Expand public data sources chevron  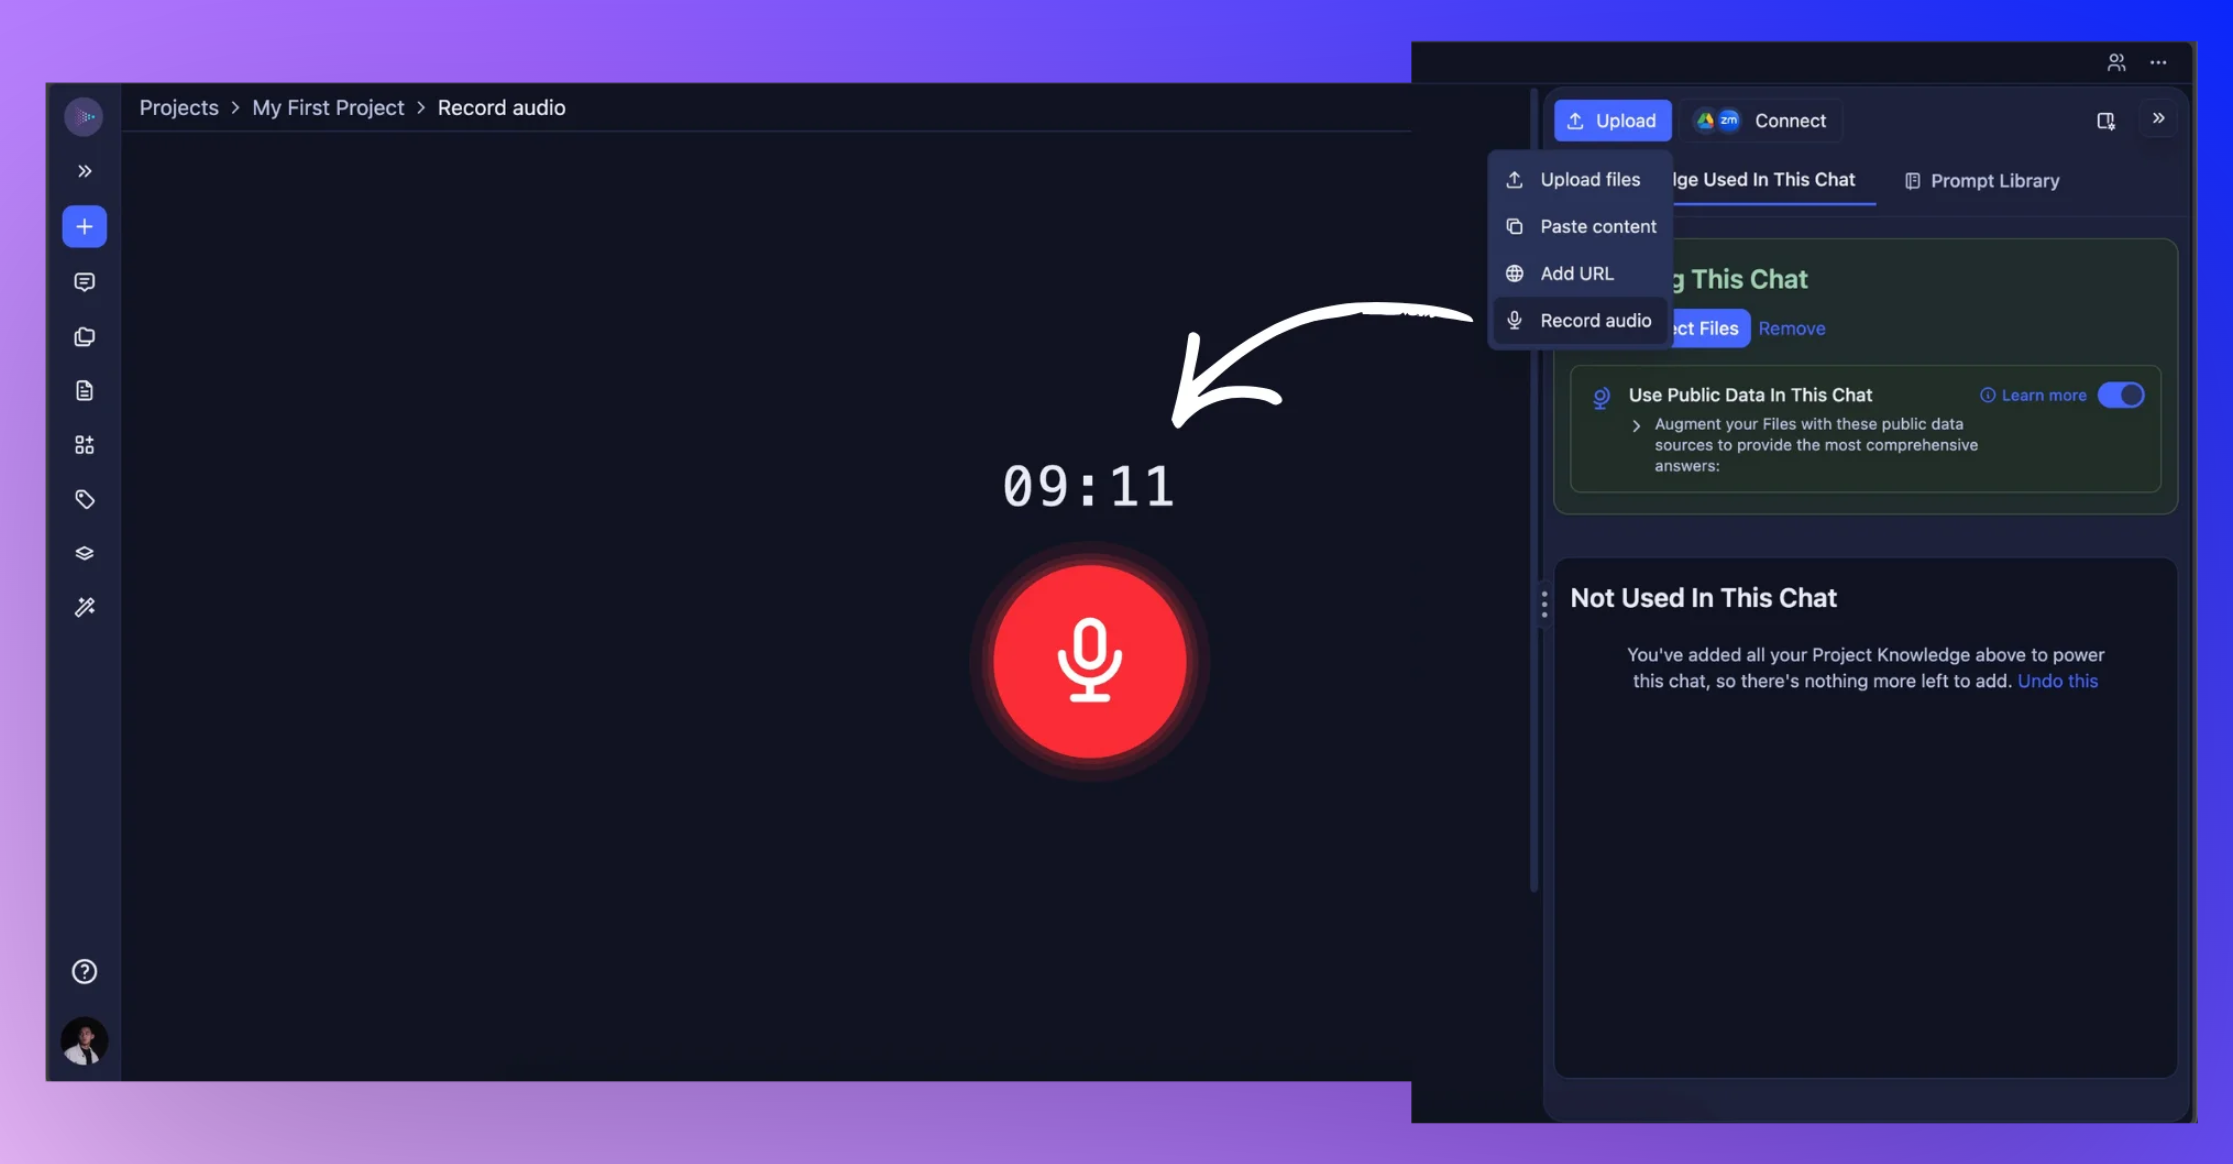1636,426
